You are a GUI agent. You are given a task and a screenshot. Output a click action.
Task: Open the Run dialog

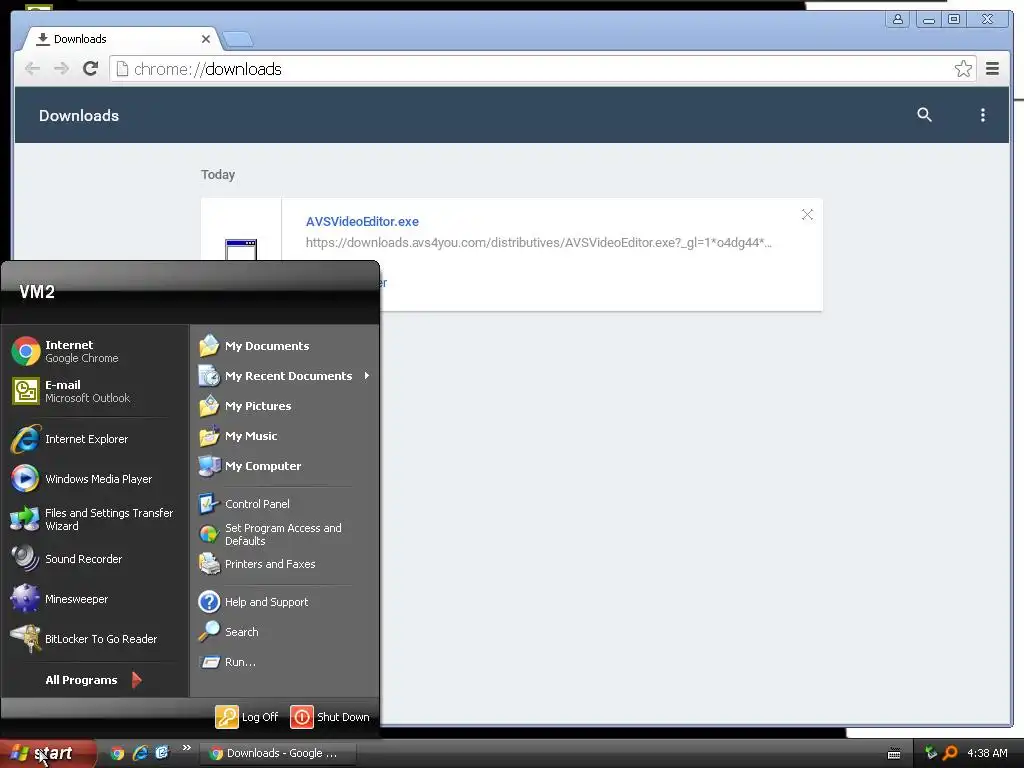tap(285, 662)
